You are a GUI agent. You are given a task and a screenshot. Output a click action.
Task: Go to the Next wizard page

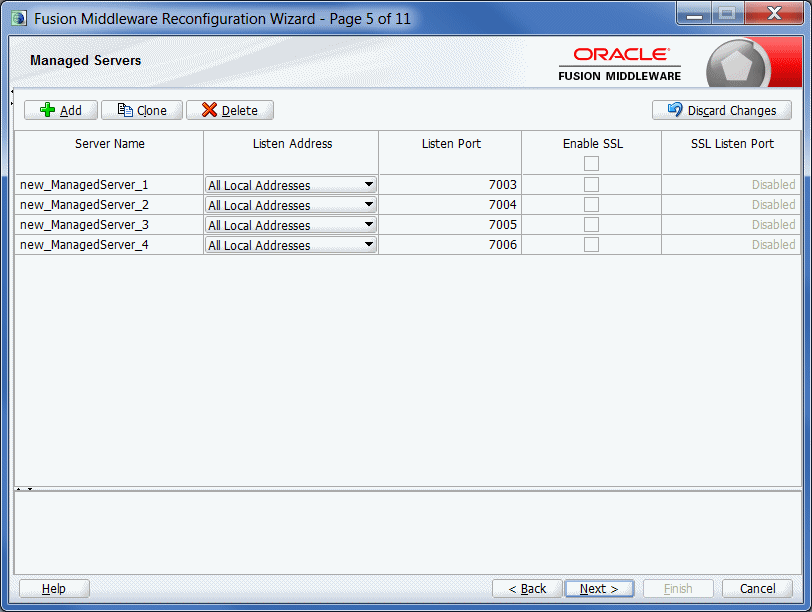tap(599, 589)
